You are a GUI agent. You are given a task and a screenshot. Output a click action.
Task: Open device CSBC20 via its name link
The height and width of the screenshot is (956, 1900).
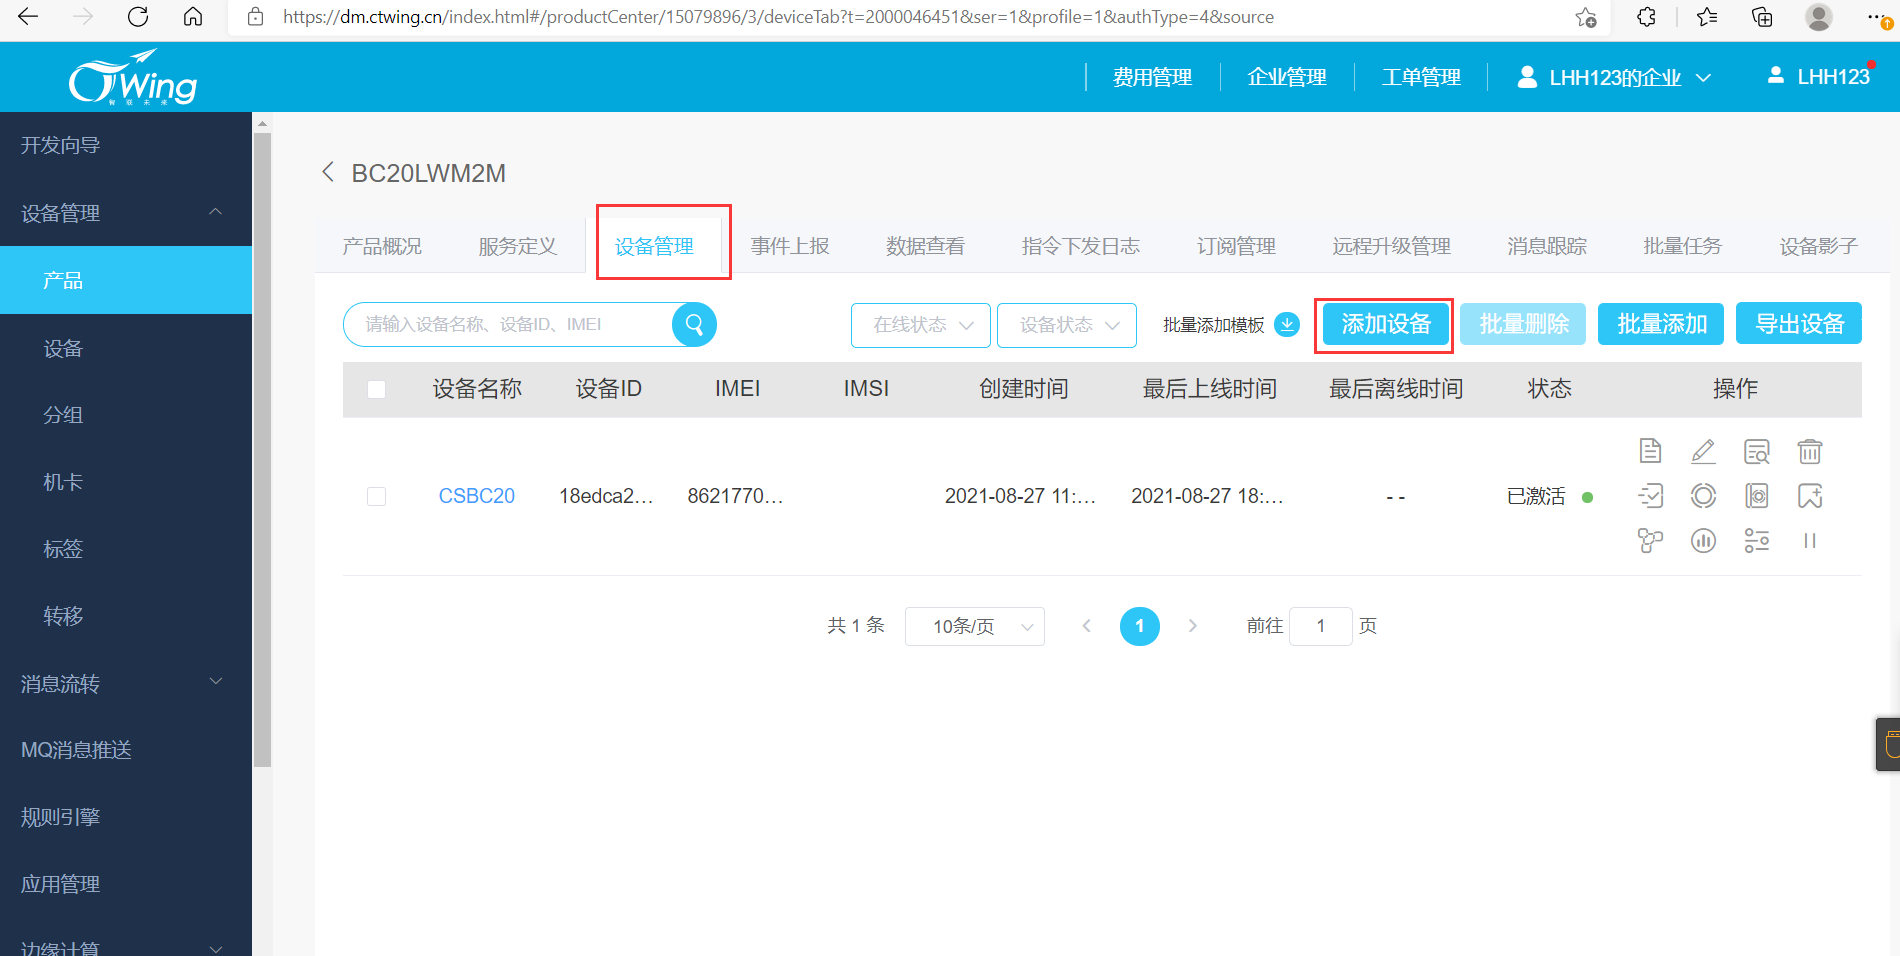477,495
